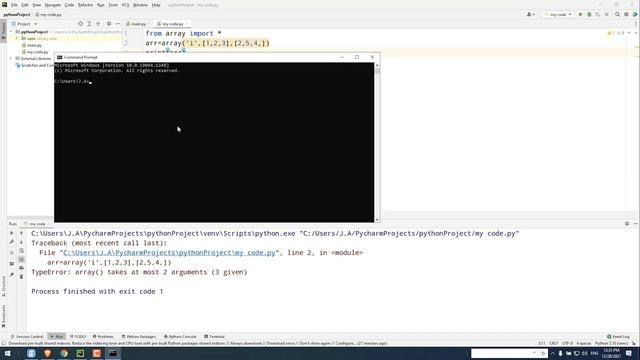
Task: Click JetBrains Toolbox icon at toolbar end
Action: click(x=635, y=14)
